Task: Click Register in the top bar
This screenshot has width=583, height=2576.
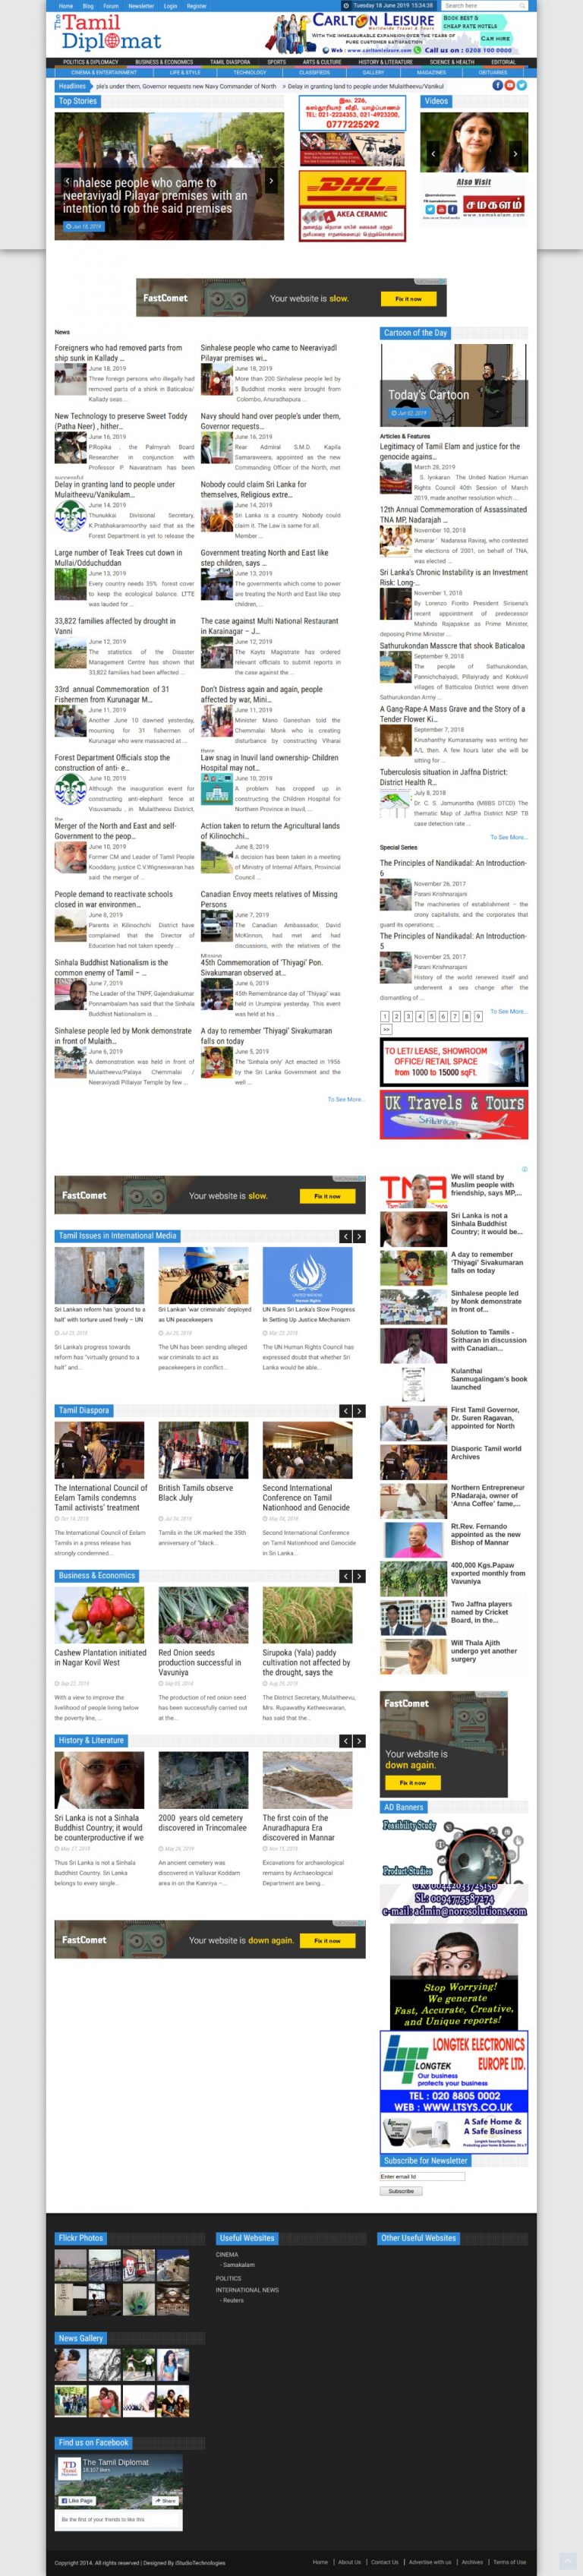Action: [197, 5]
